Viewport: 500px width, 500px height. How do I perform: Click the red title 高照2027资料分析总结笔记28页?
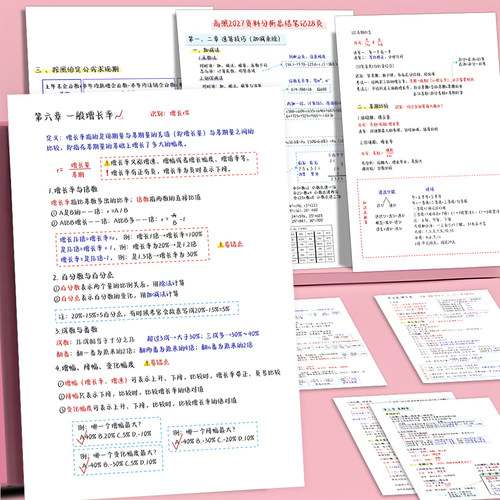[x=268, y=23]
